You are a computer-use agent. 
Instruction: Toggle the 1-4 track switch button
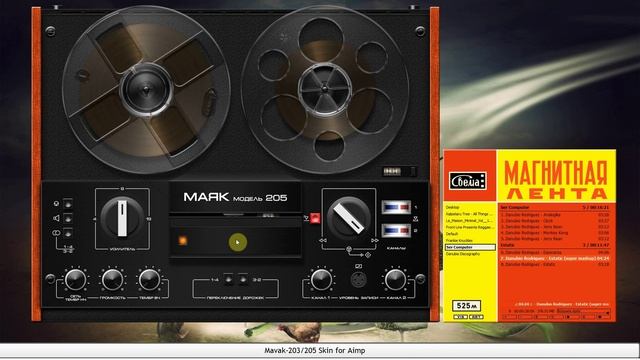click(x=229, y=280)
